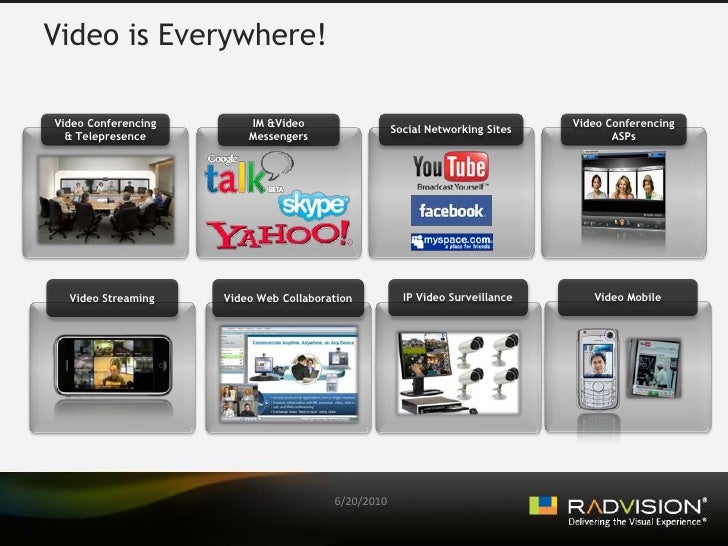This screenshot has height=546, width=728.
Task: Click the Skype logo
Action: 313,205
